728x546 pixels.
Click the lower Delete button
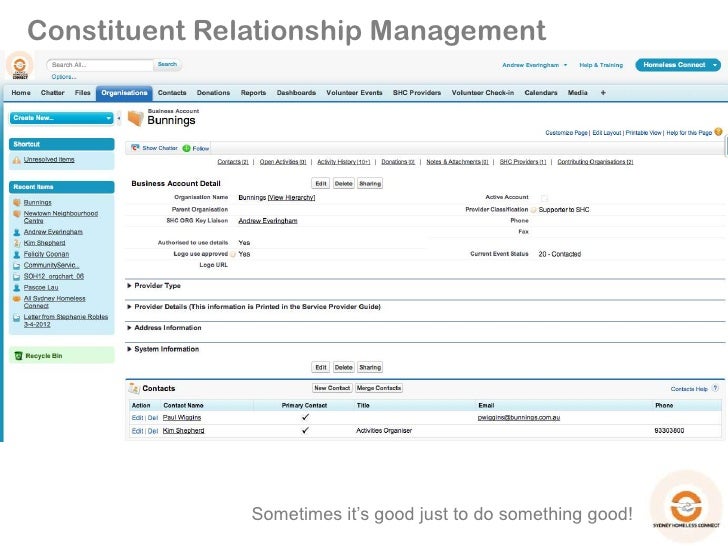[x=344, y=367]
